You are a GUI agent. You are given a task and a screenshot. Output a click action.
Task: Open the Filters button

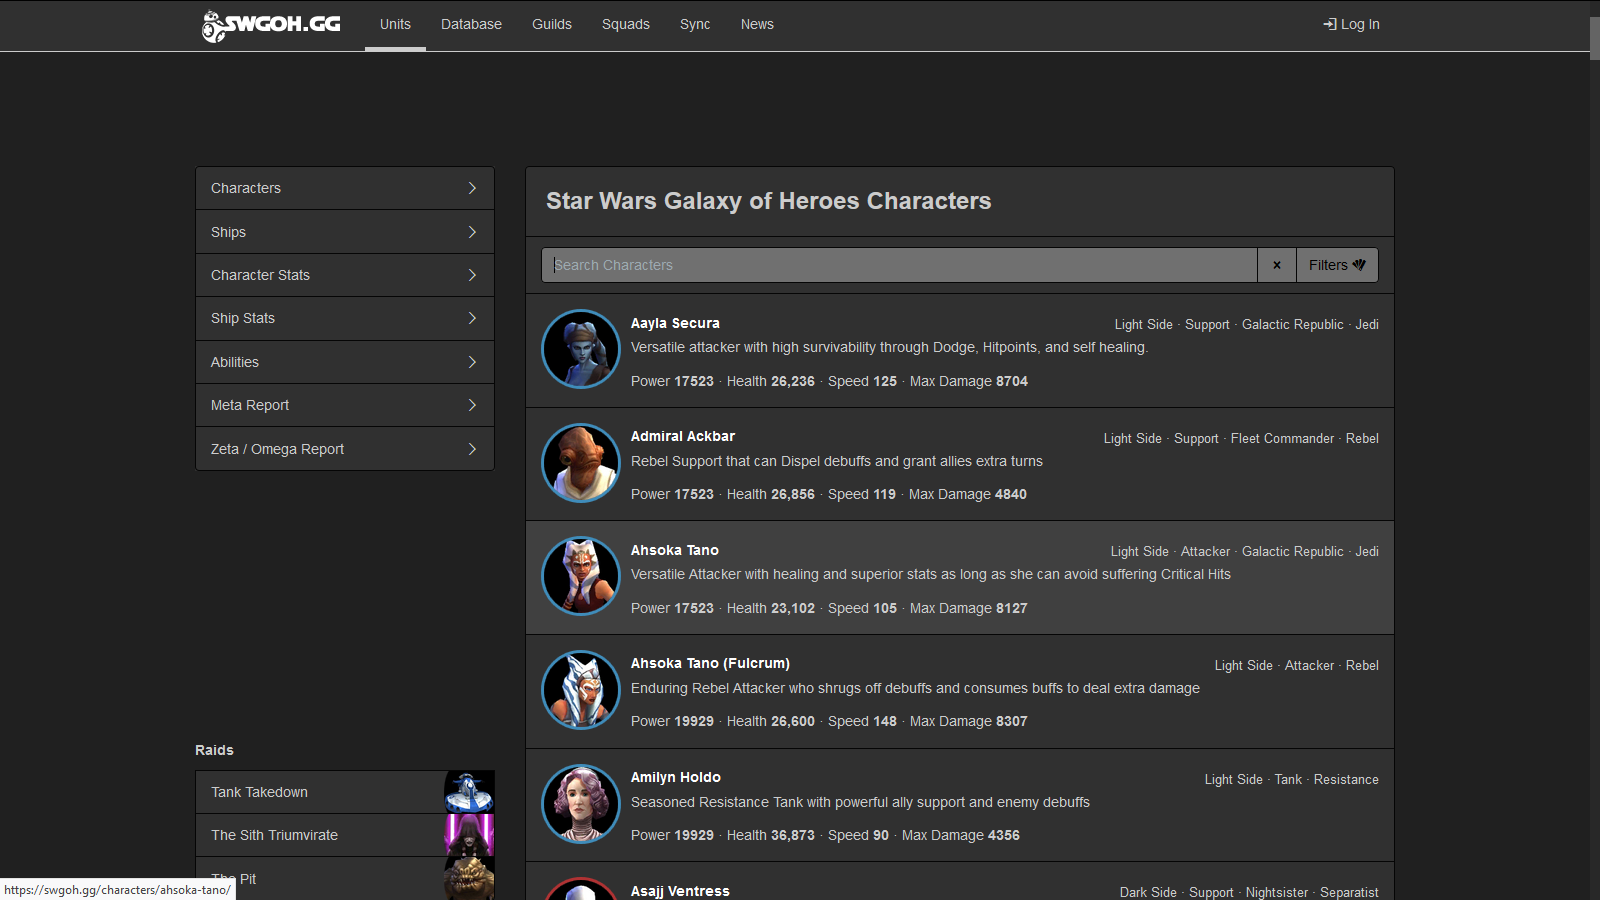point(1337,265)
